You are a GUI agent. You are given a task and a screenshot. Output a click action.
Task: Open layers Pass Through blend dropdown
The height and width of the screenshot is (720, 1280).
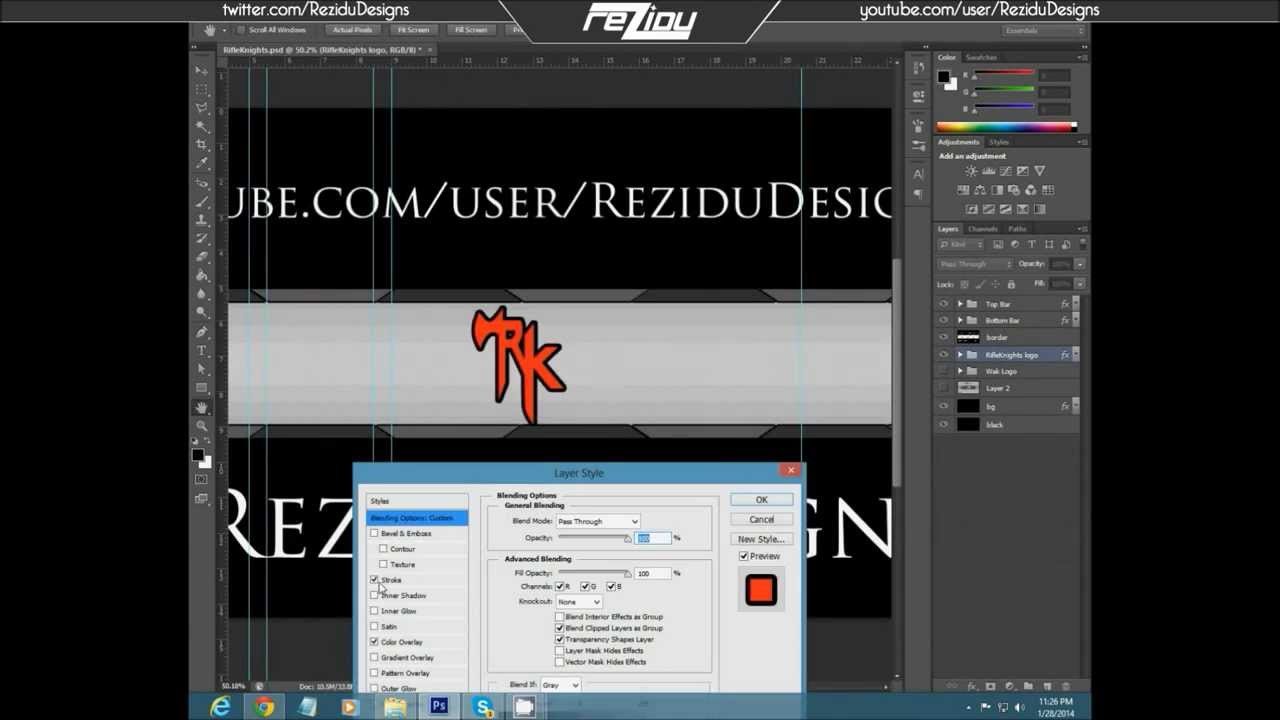(x=976, y=264)
